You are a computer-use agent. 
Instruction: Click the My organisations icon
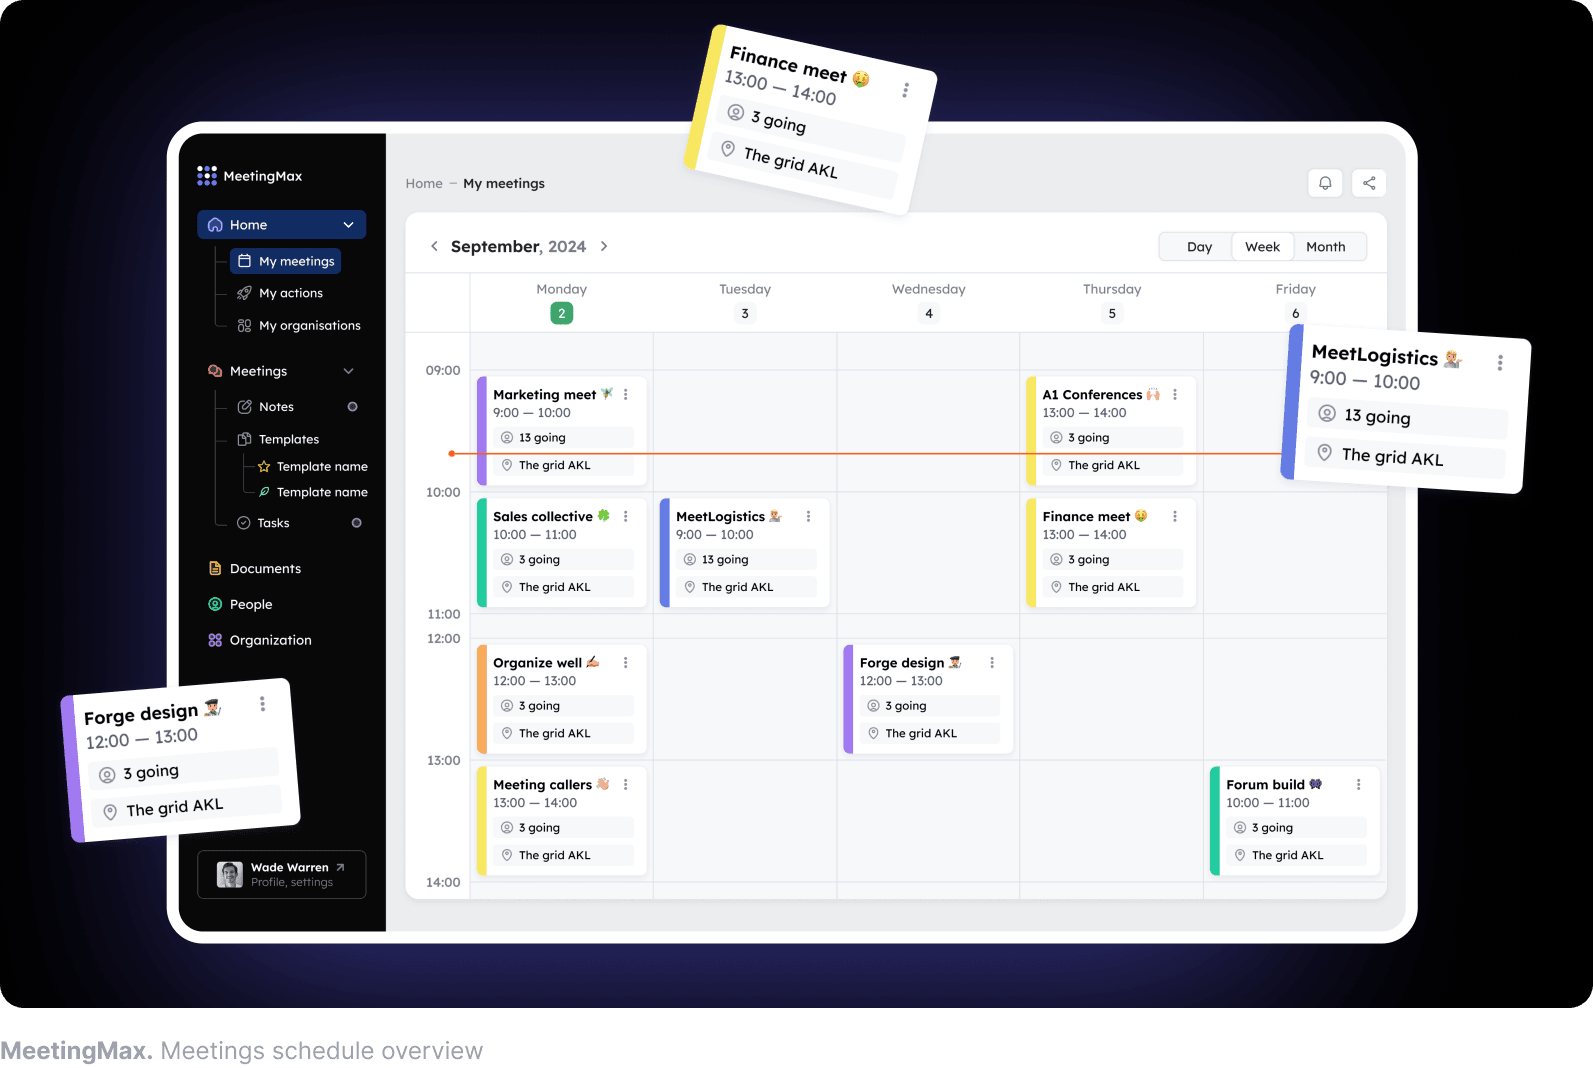(244, 325)
